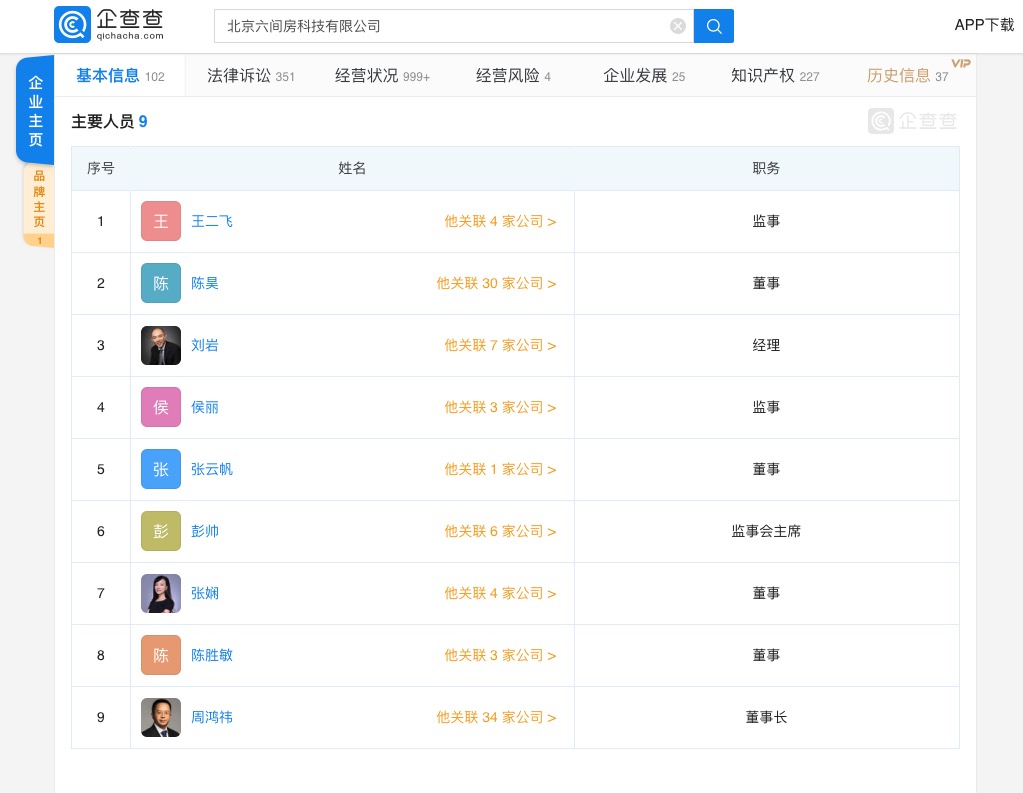The image size is (1023, 793).
Task: Open the 经营风险 tab
Action: (x=513, y=76)
